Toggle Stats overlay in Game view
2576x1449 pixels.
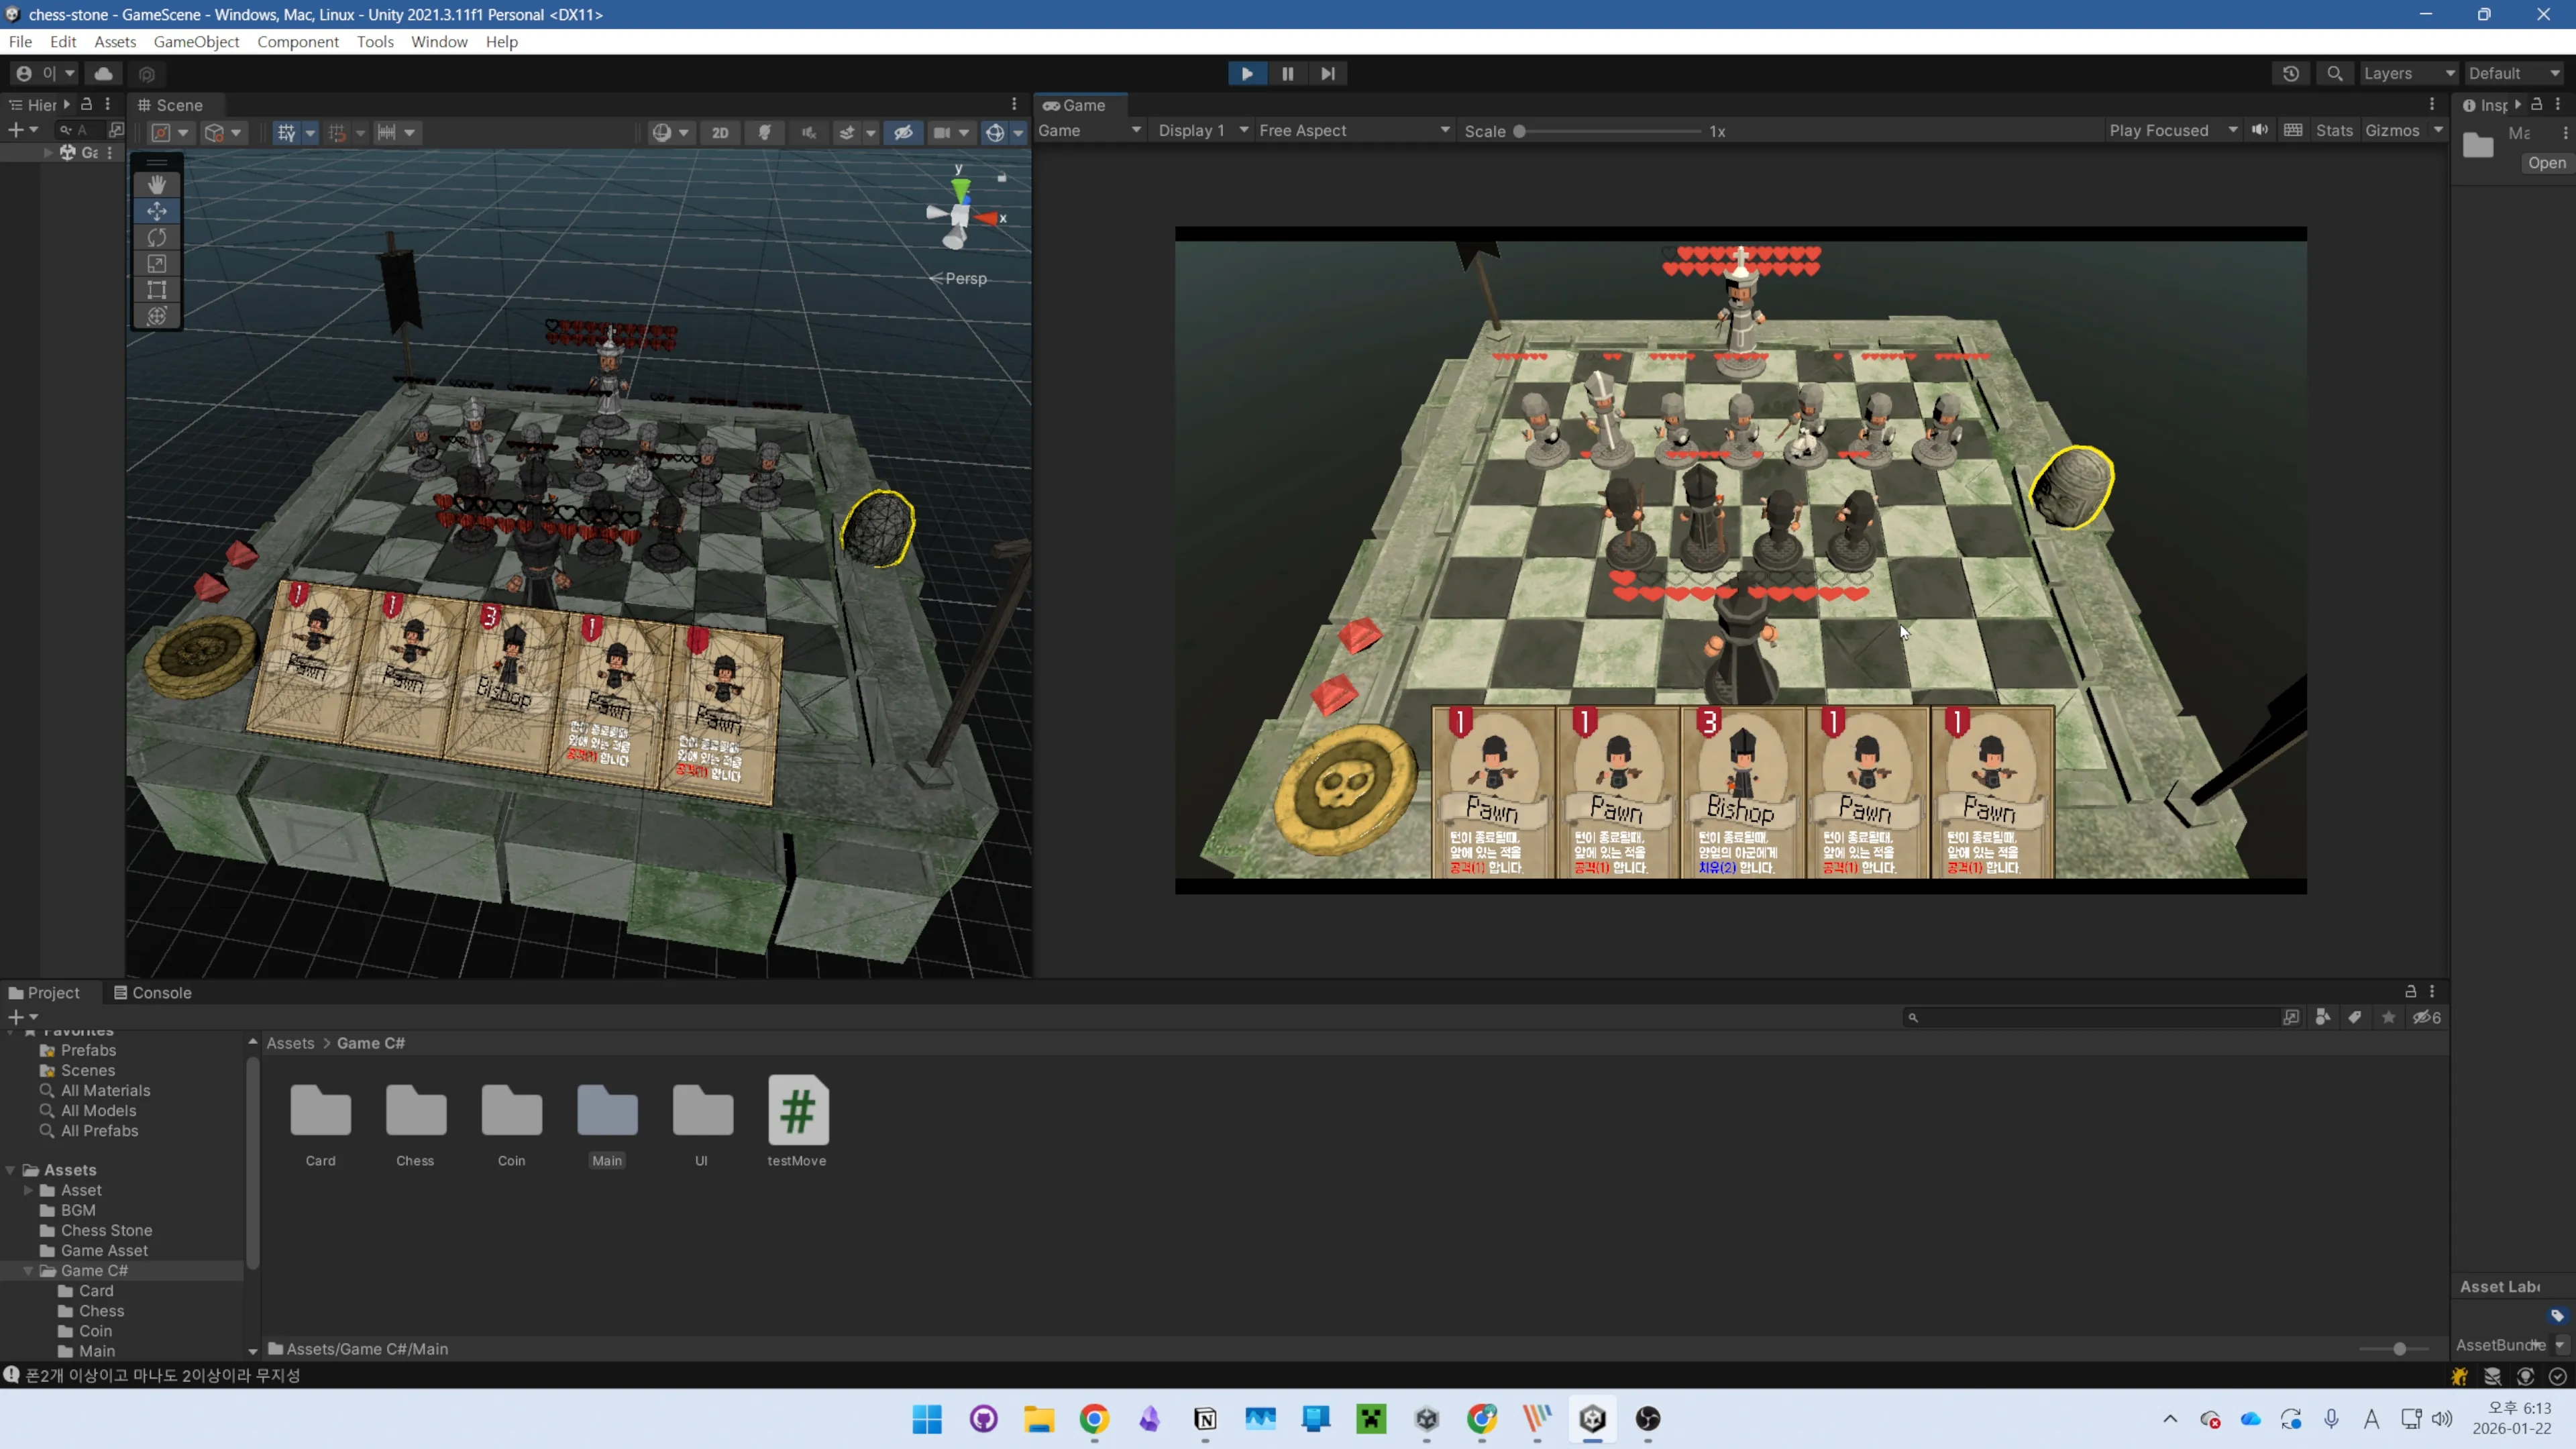tap(2334, 130)
